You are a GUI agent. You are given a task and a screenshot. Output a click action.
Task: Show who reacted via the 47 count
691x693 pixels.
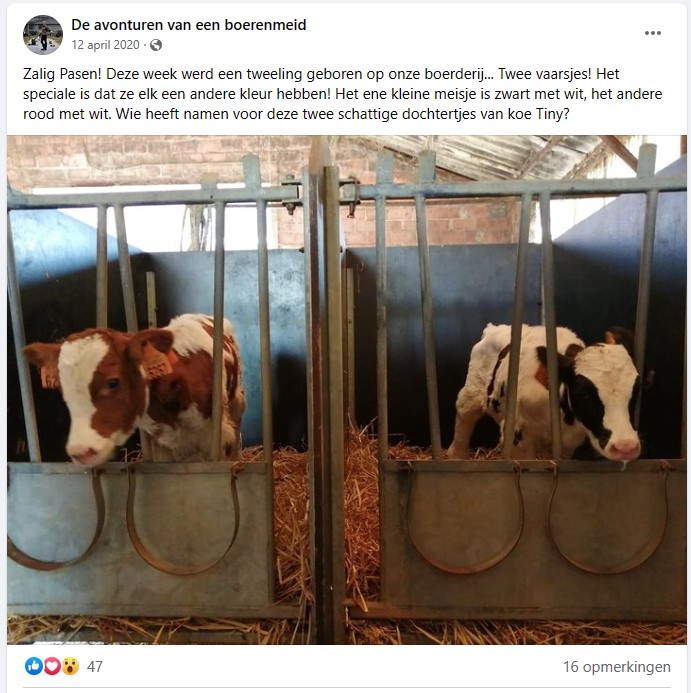(x=95, y=666)
